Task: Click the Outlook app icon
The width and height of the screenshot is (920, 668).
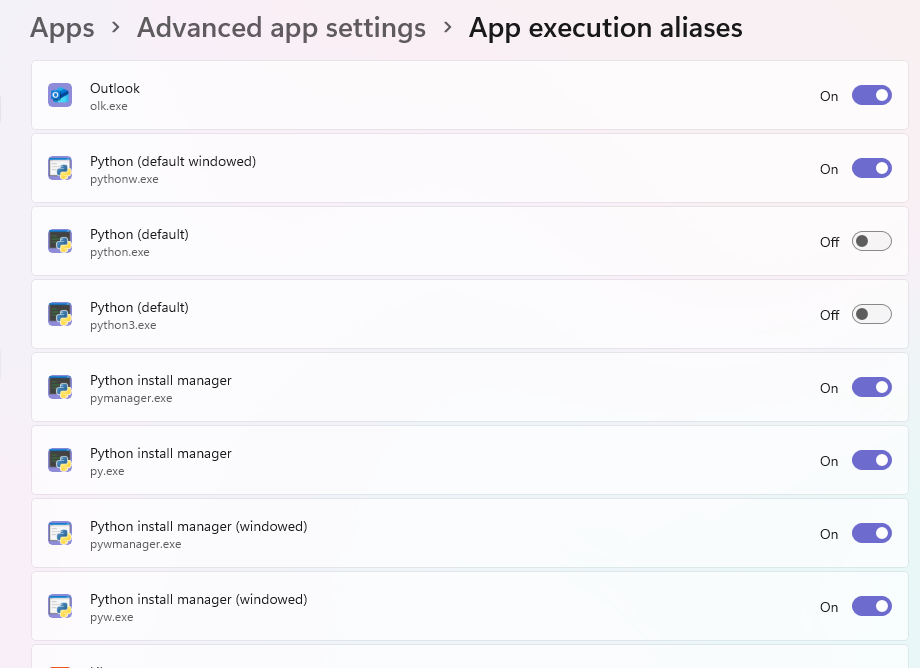Action: [x=60, y=95]
